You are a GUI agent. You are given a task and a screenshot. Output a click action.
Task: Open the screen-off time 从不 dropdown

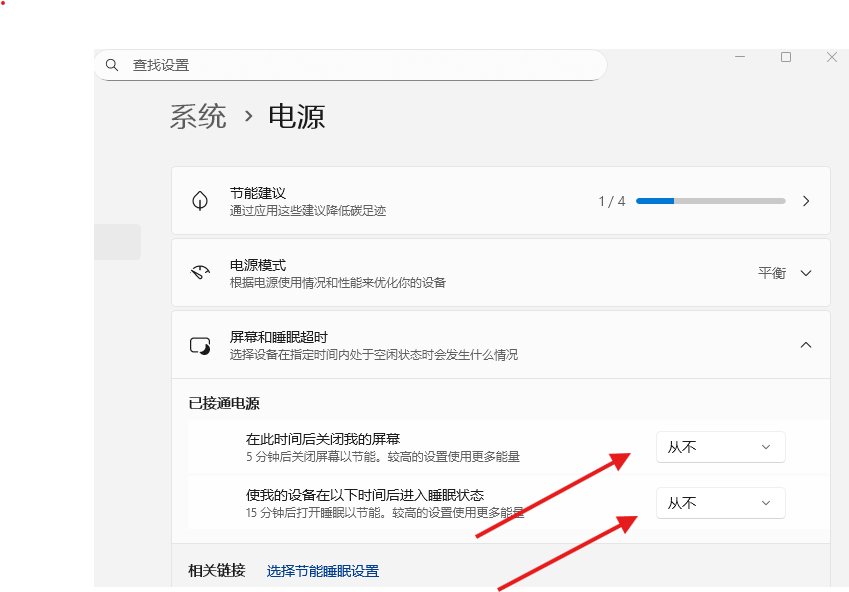click(x=720, y=447)
